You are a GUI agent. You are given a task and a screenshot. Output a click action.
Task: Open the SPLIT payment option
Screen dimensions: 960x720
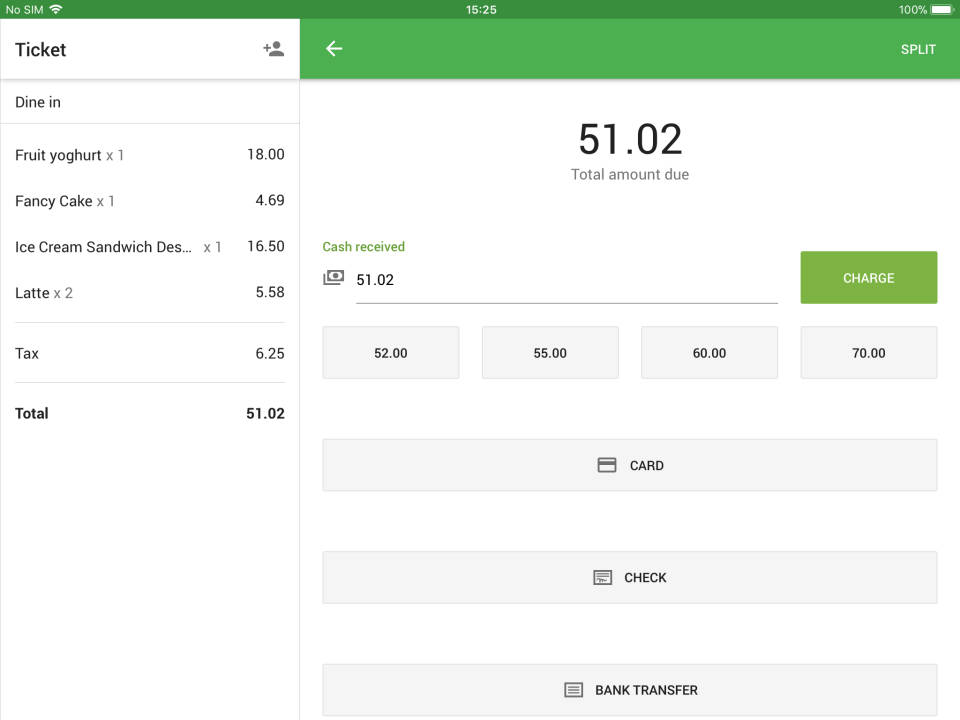click(x=918, y=48)
